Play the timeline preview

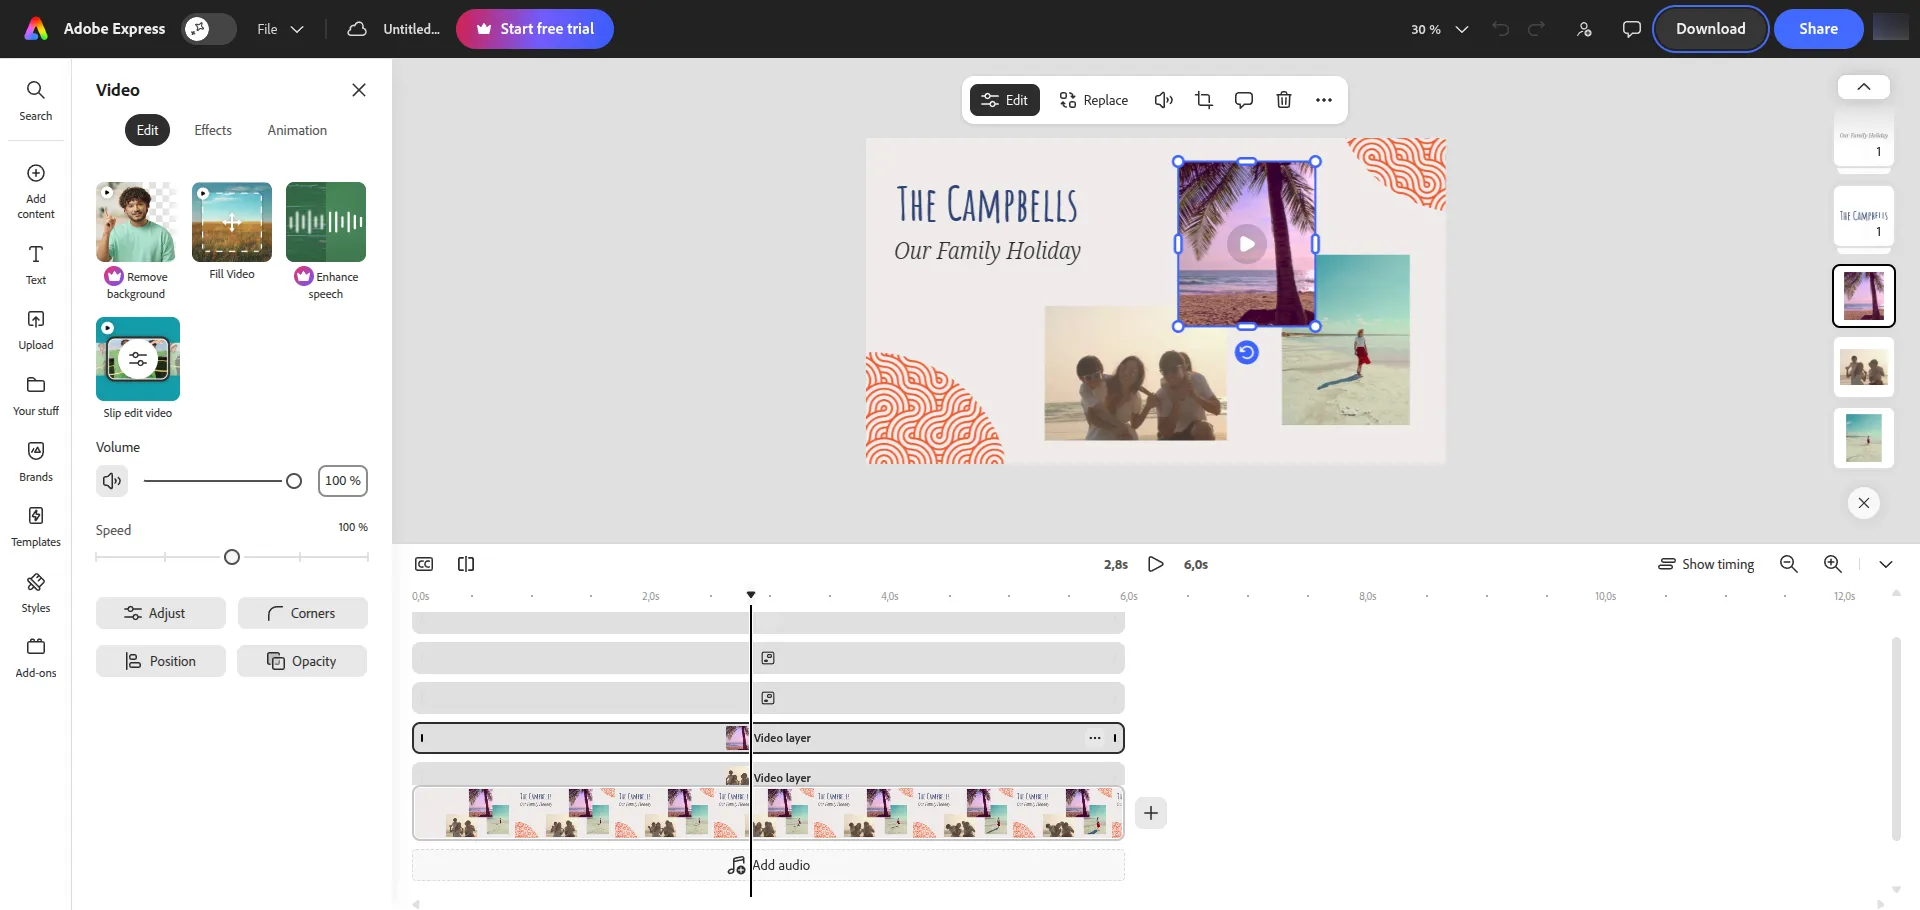coord(1156,564)
